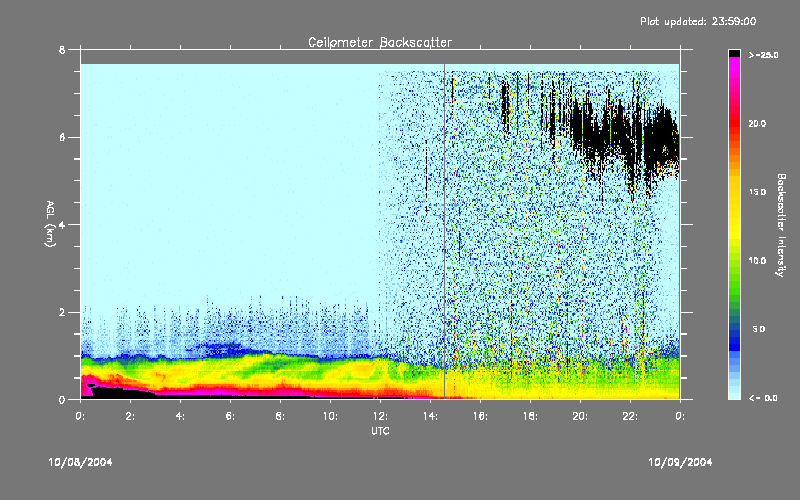Click the gray vertical marker line near 14:30

pyautogui.click(x=444, y=231)
